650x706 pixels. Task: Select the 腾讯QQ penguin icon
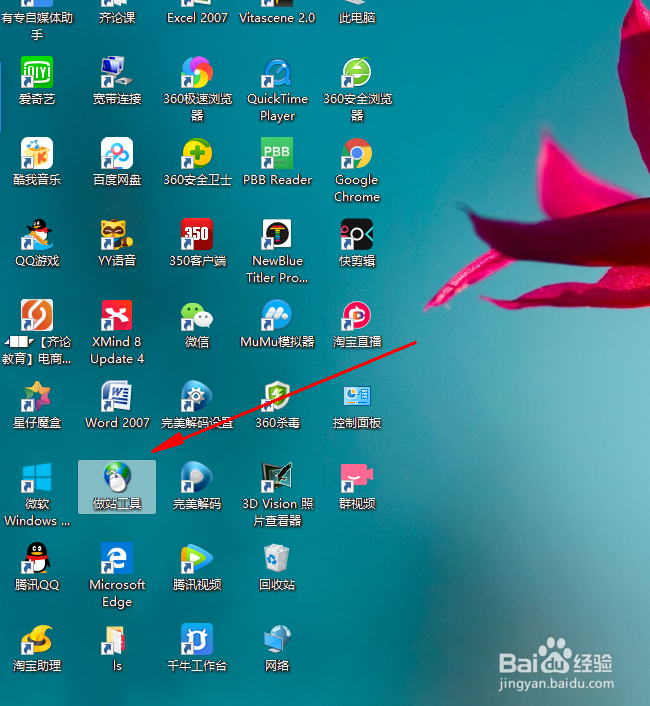tap(37, 558)
